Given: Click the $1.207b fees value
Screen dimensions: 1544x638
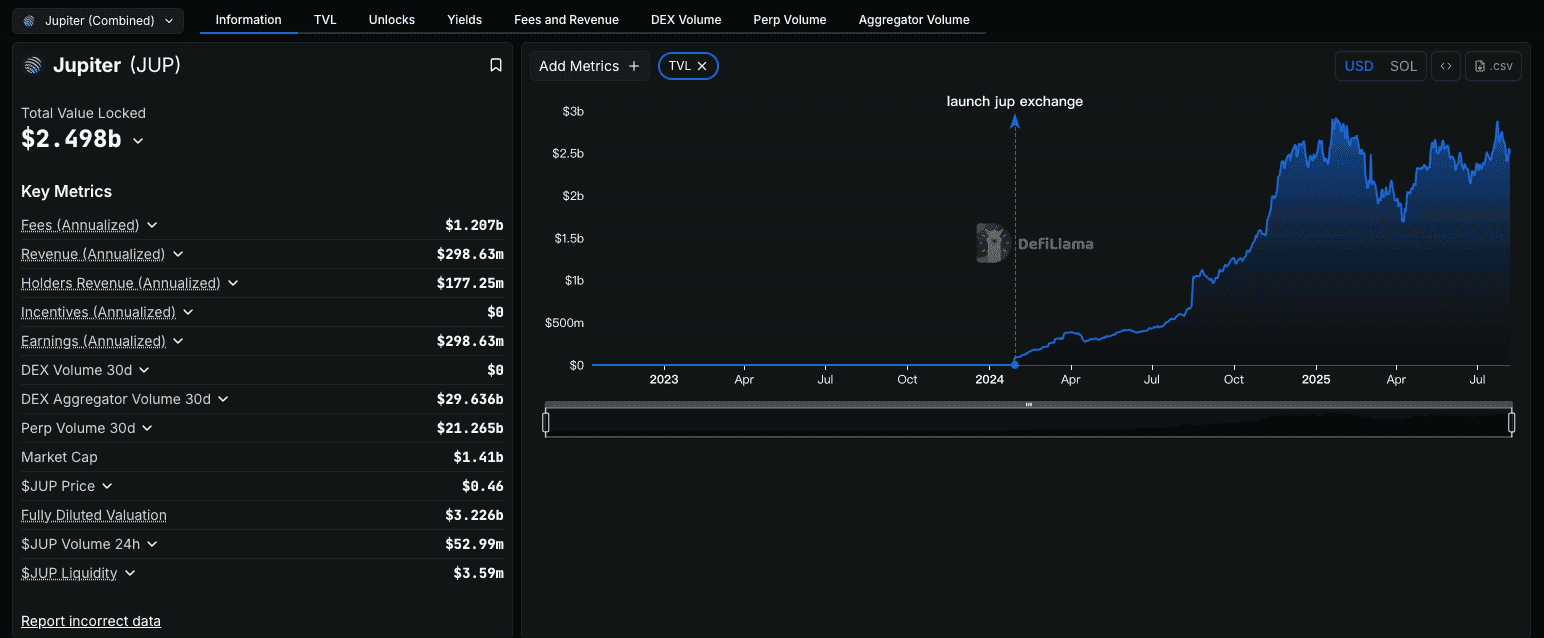Looking at the screenshot, I should [x=474, y=225].
